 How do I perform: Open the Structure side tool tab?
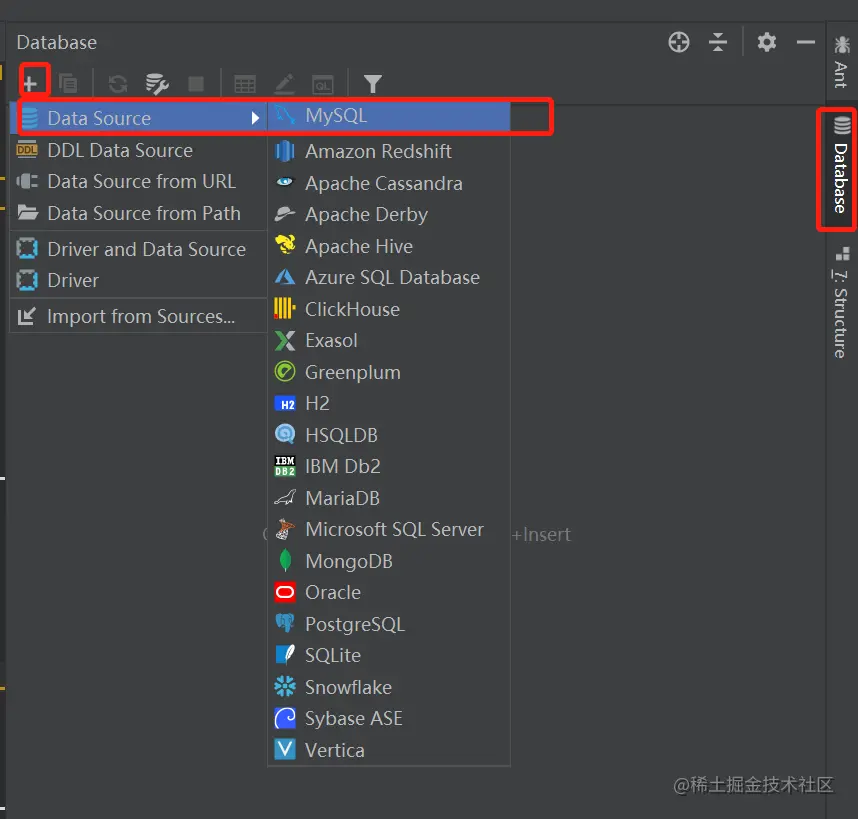coord(841,303)
